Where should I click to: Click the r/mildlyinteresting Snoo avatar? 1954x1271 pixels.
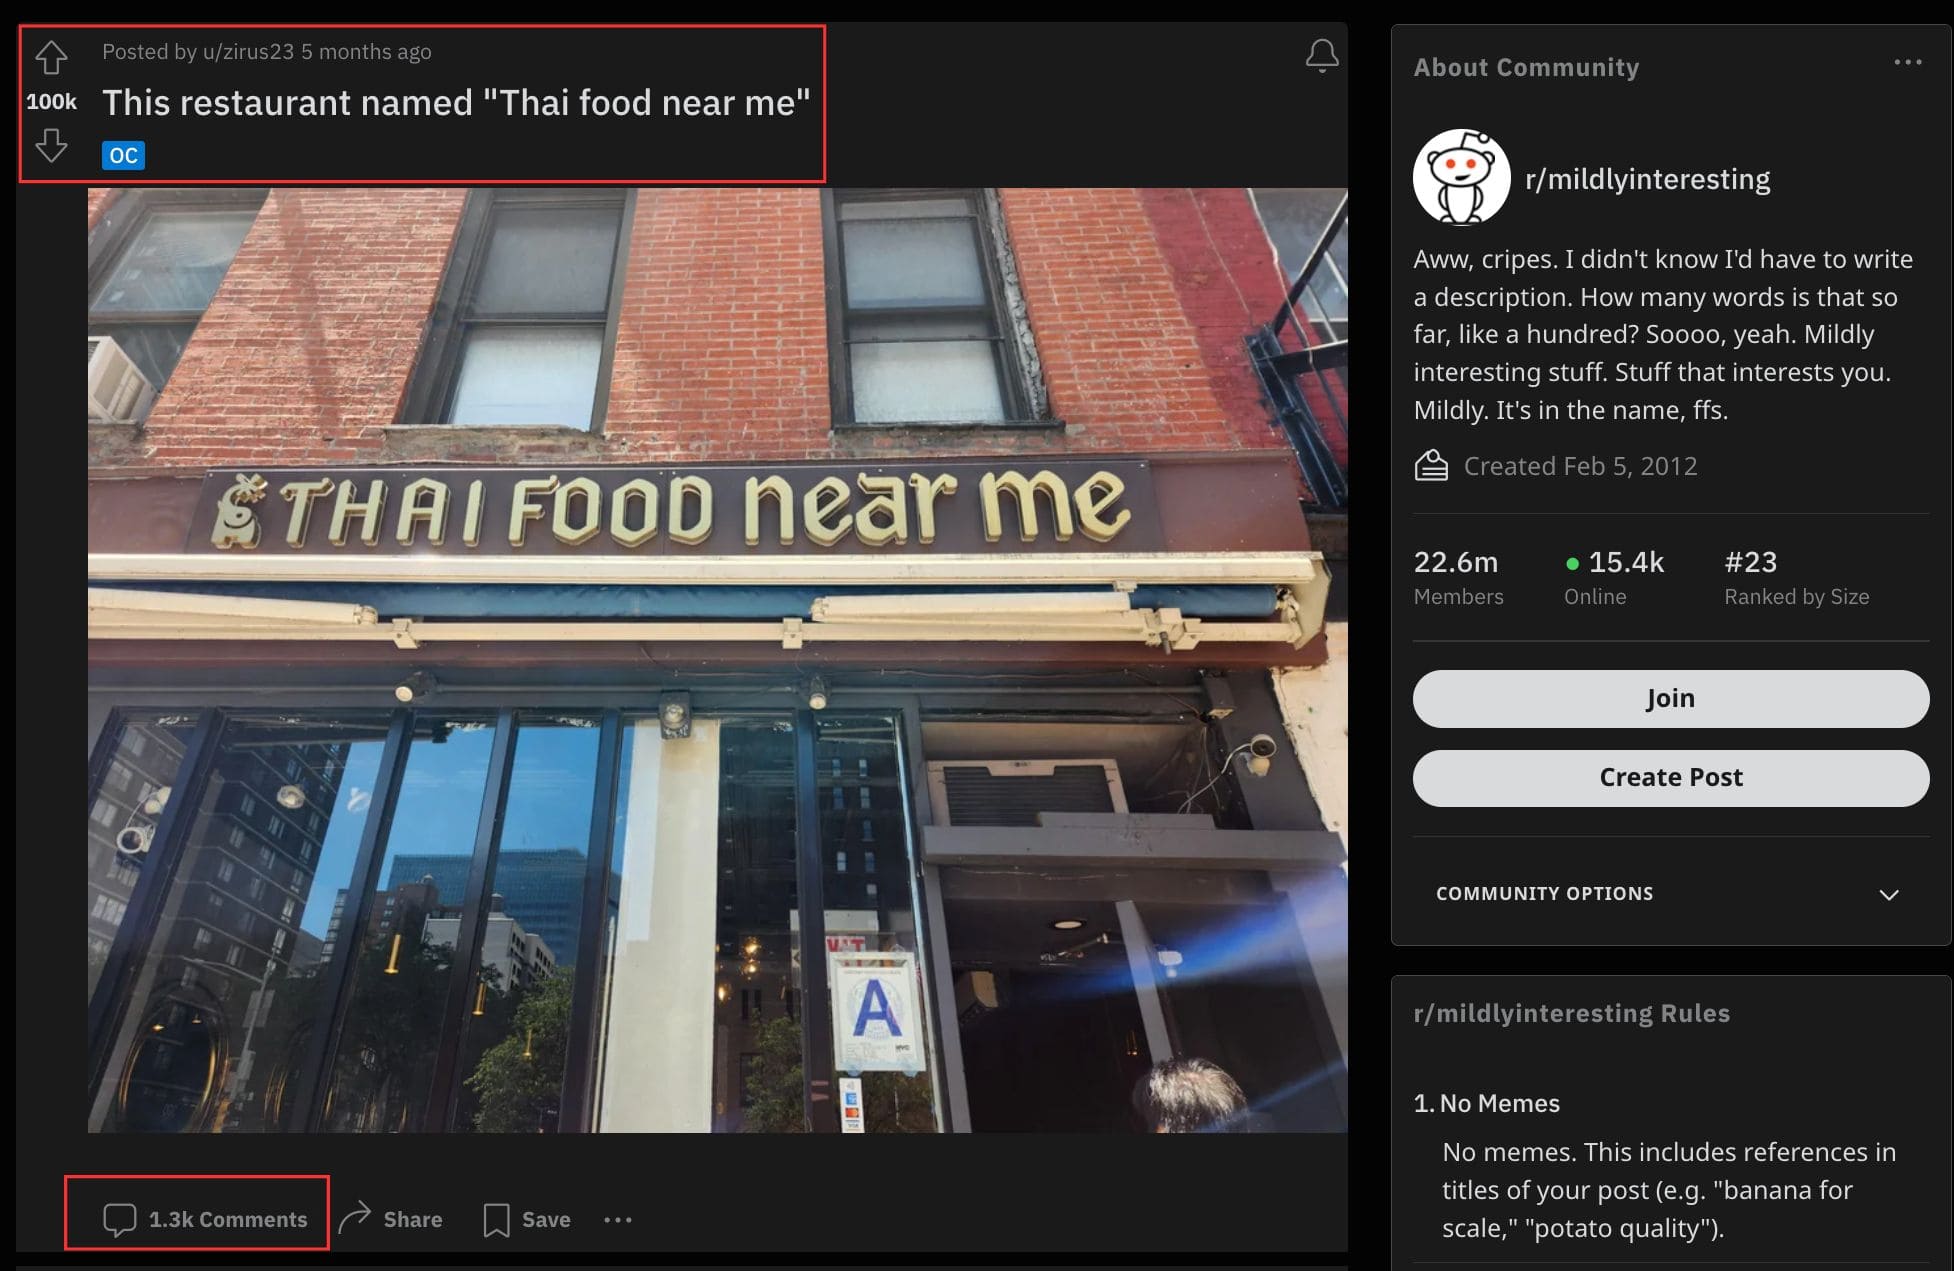coord(1461,178)
